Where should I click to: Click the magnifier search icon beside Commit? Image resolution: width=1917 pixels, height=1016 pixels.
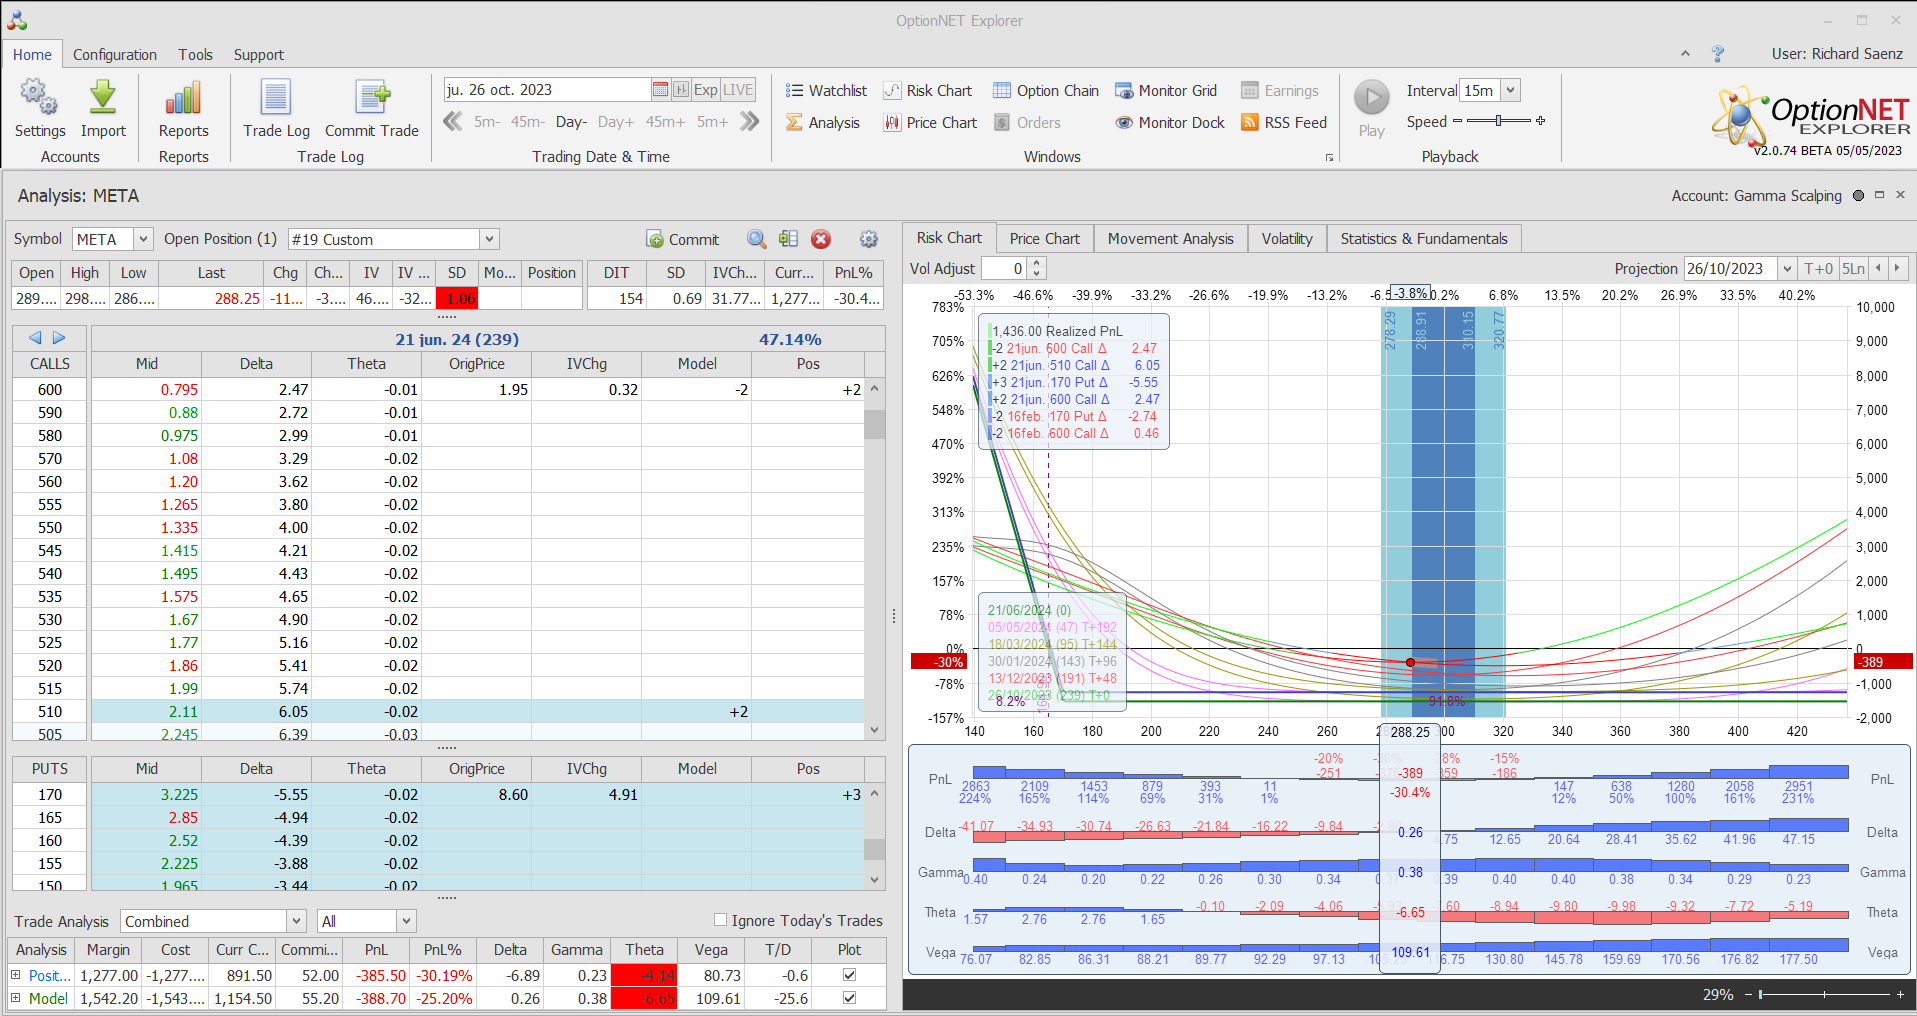[x=757, y=239]
